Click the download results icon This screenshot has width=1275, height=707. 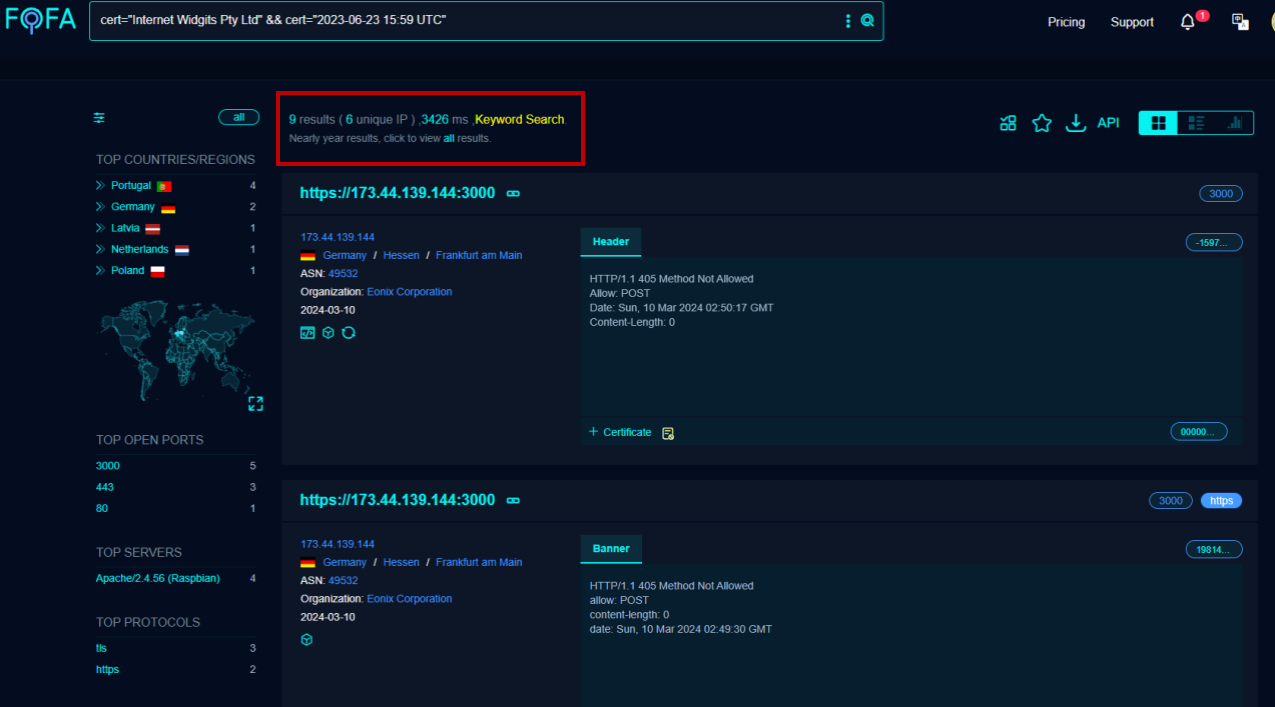tap(1076, 123)
